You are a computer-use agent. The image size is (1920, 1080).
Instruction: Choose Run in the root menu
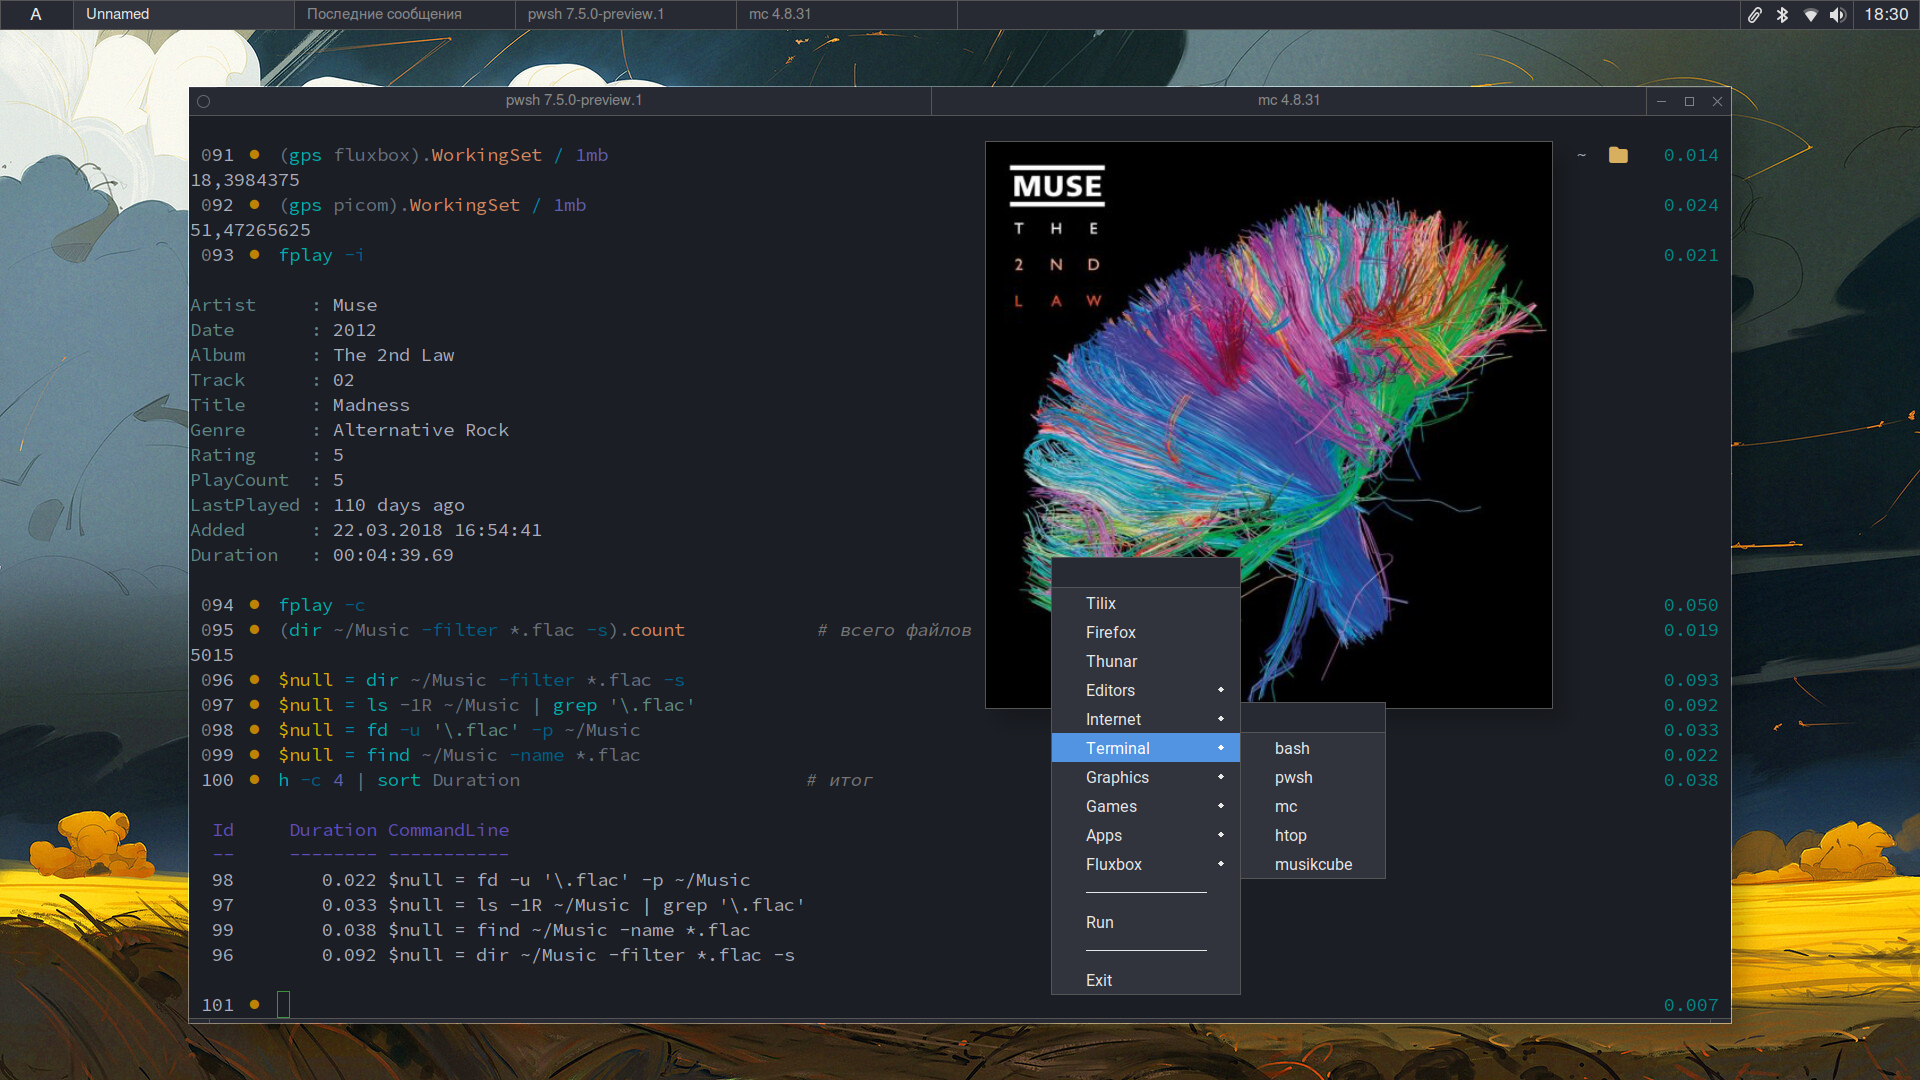(1146, 922)
